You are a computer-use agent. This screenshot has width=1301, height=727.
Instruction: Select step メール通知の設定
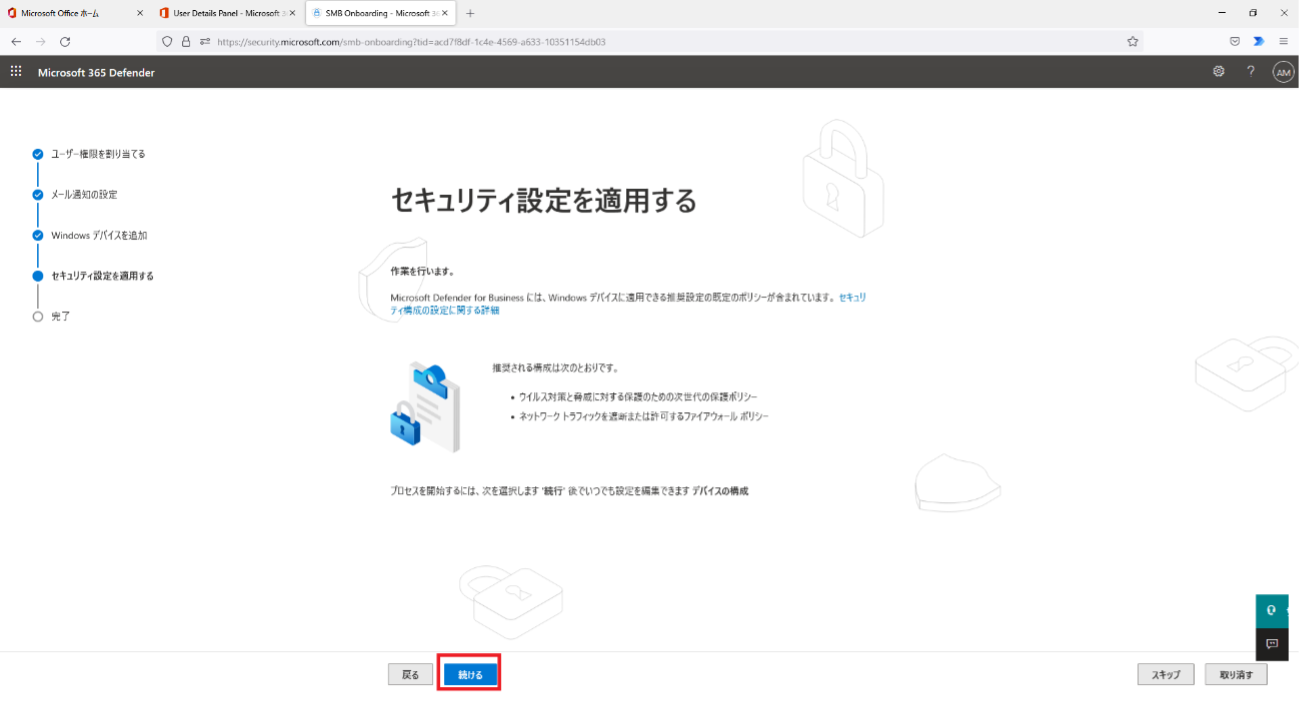tap(84, 194)
